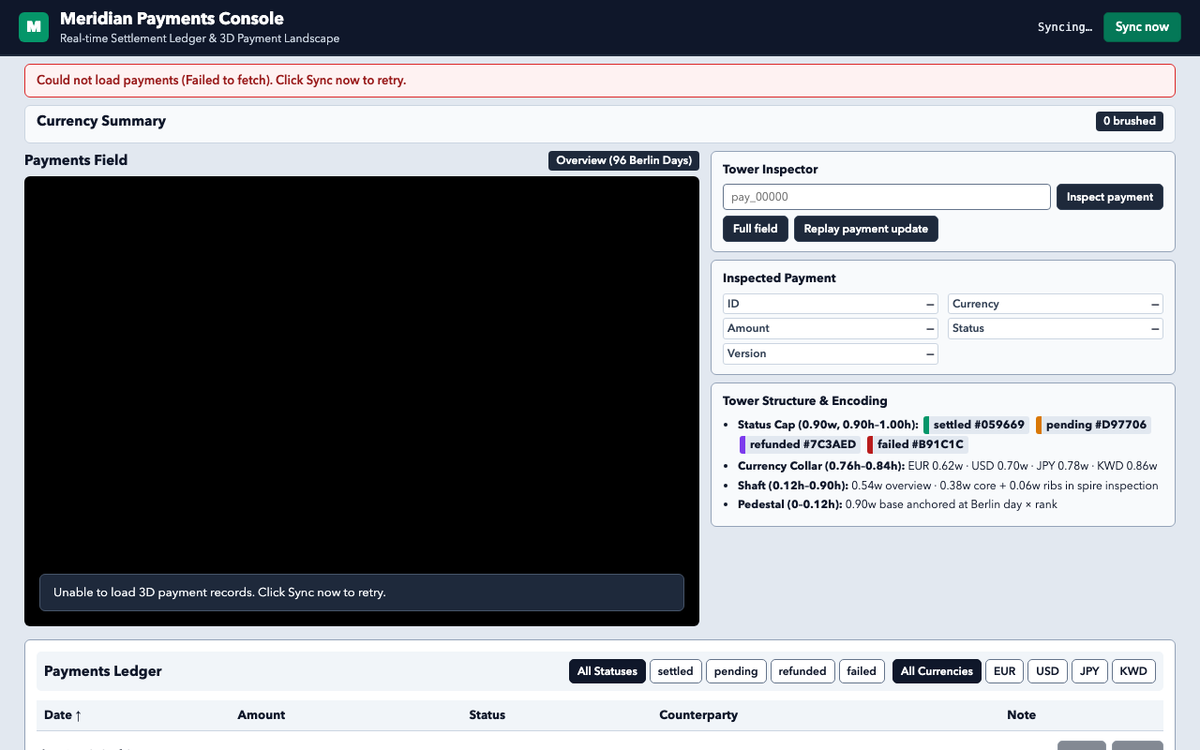Screen dimensions: 1200x750
Task: Click the Payments Field heading
Action: pyautogui.click(x=76, y=160)
